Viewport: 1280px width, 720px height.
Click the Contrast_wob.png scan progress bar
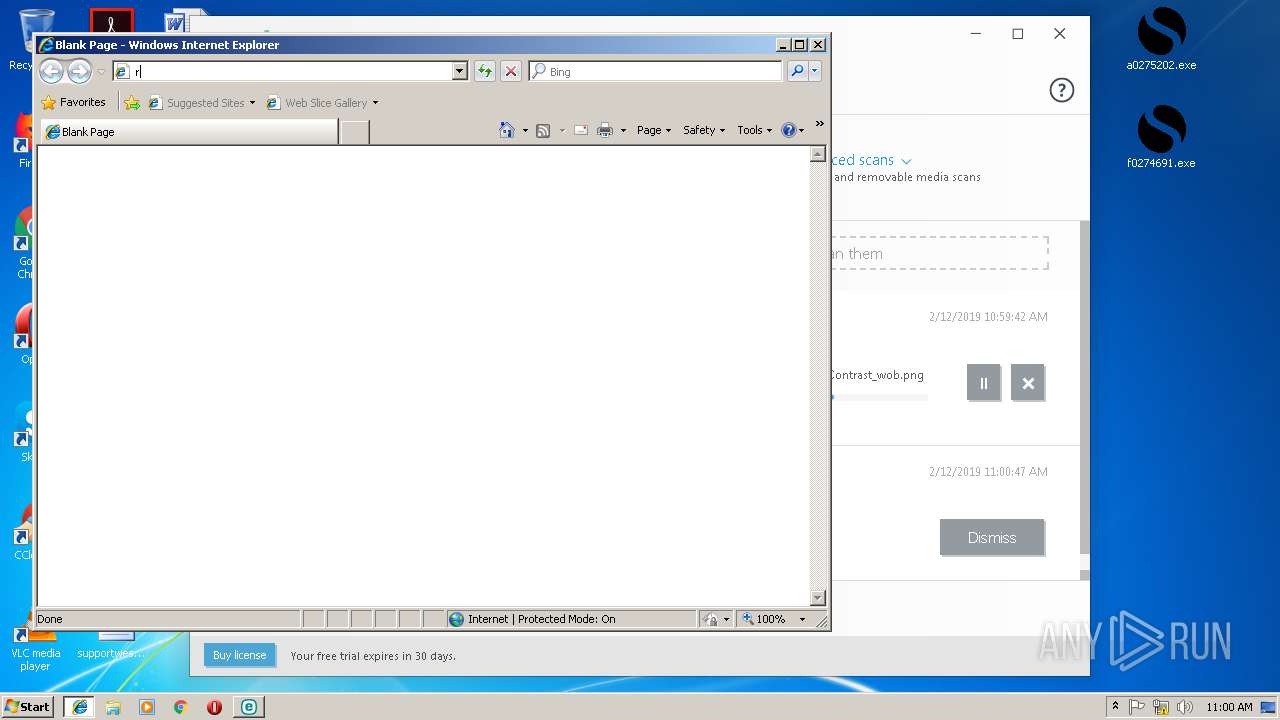click(x=880, y=397)
